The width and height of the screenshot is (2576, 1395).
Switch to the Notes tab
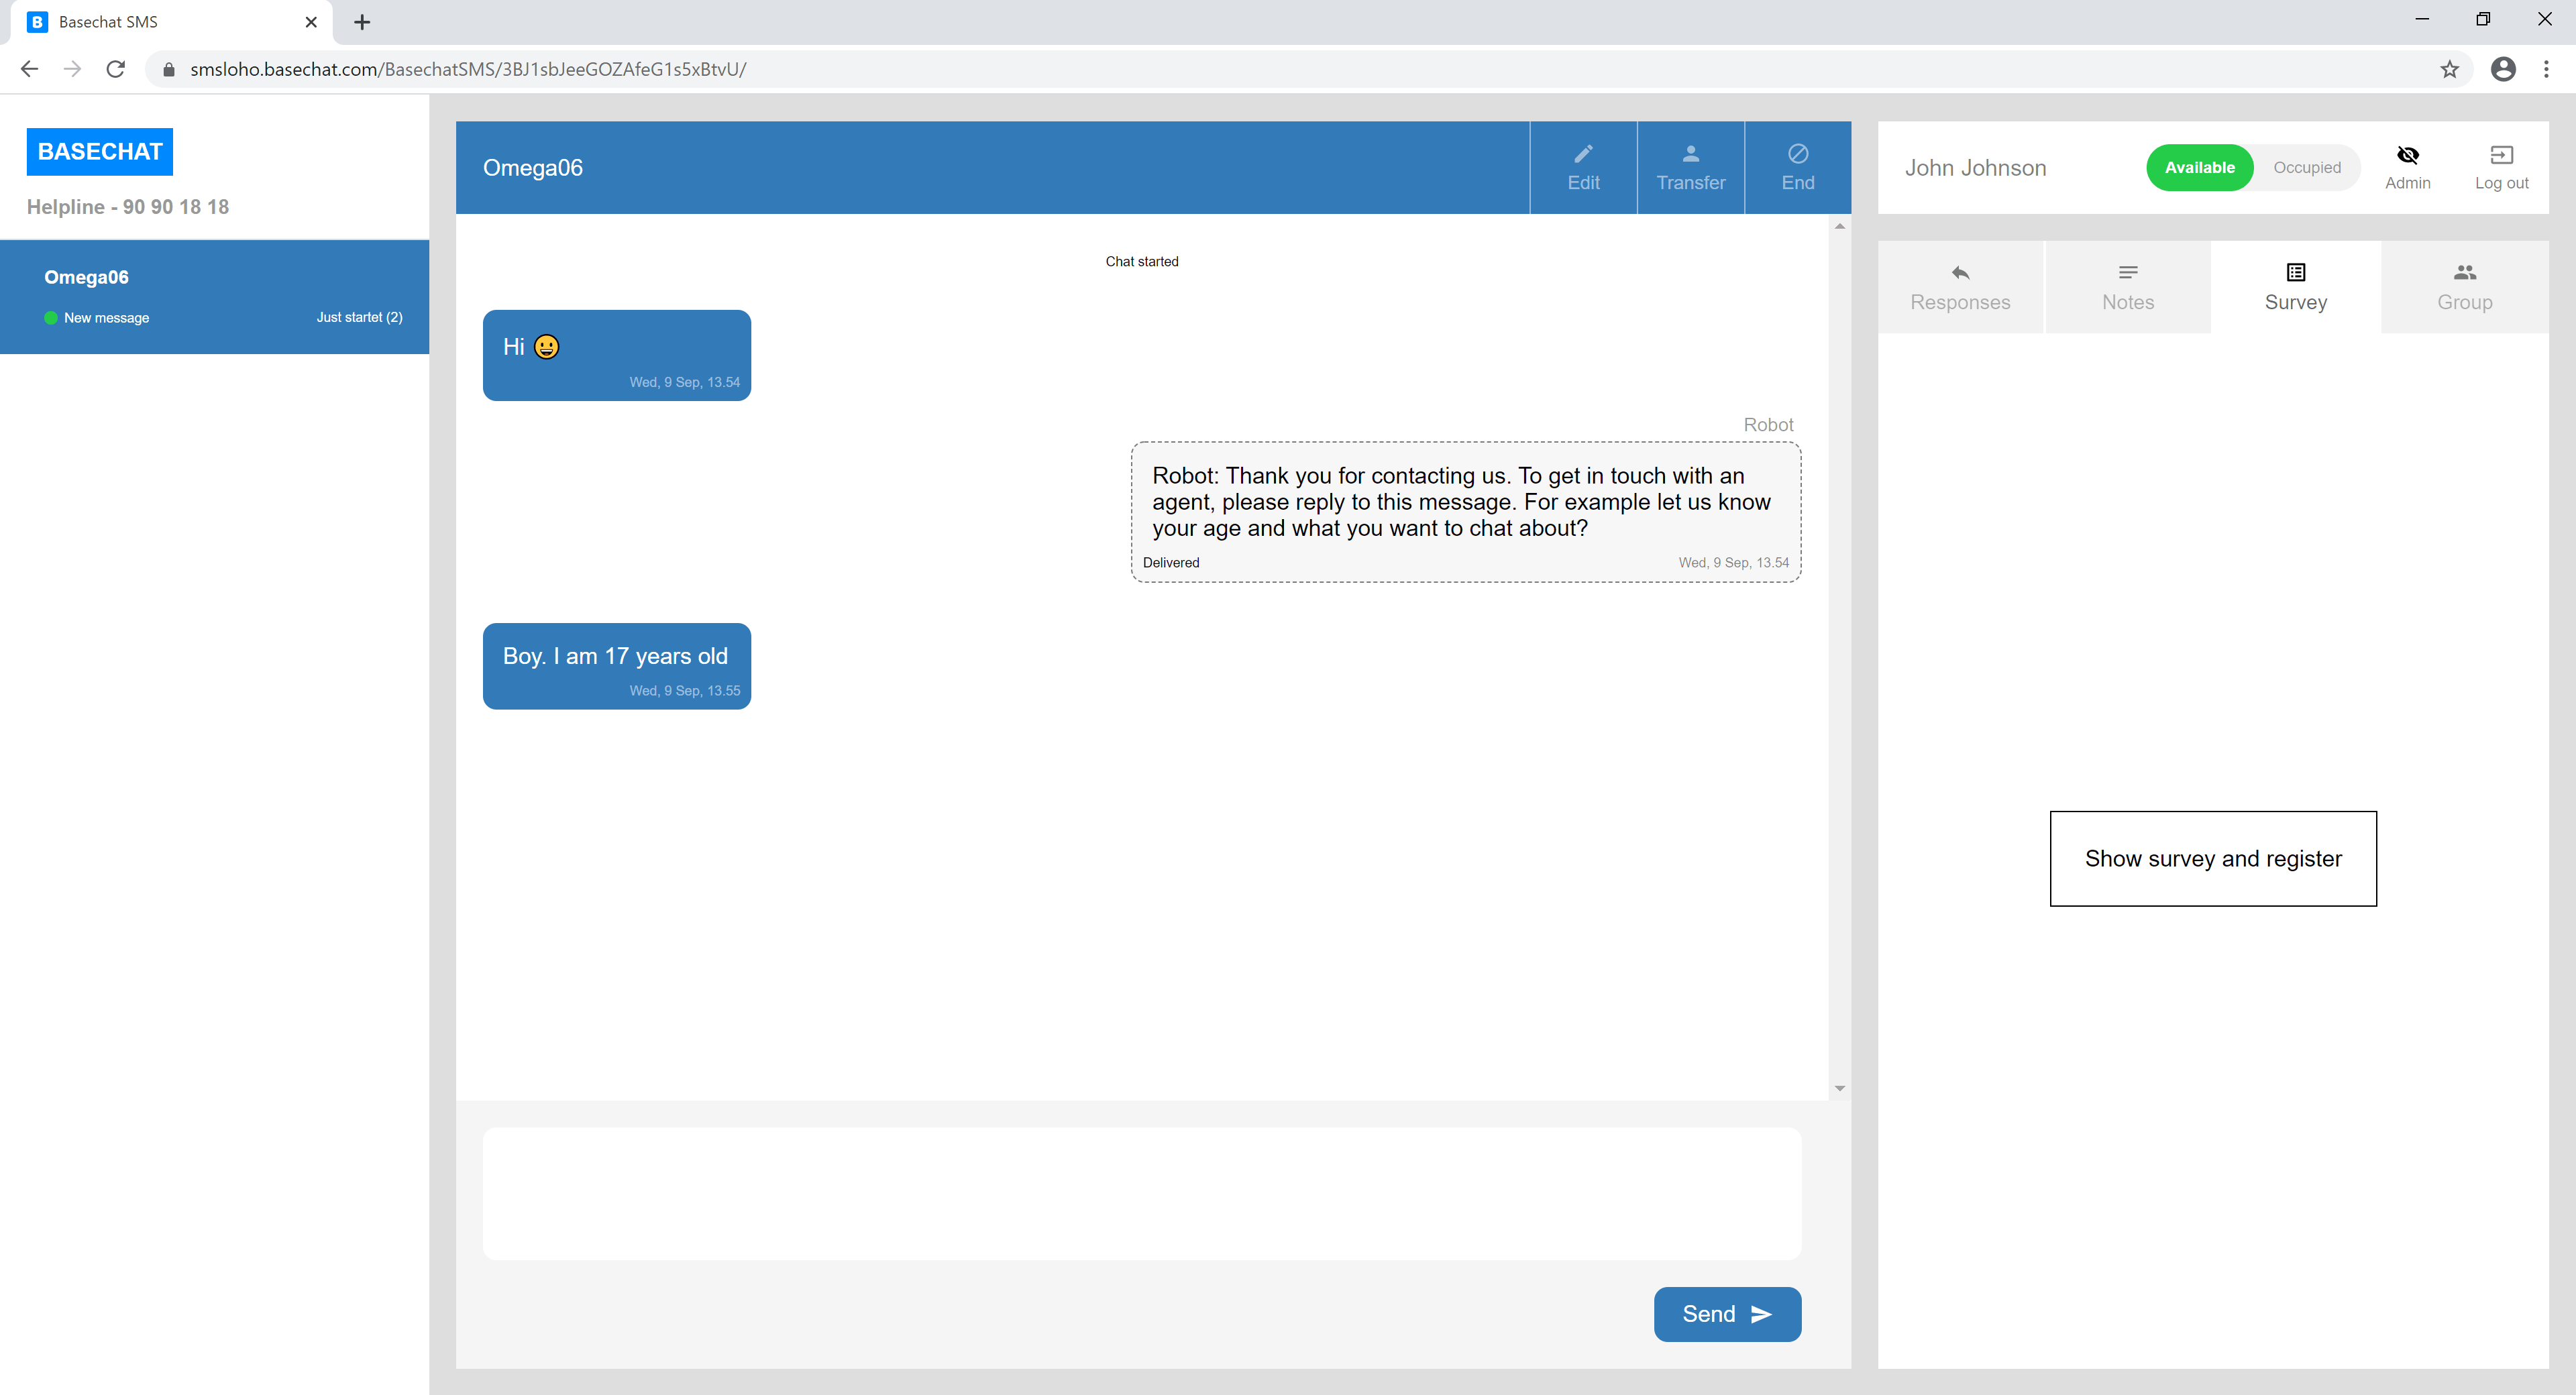2127,287
